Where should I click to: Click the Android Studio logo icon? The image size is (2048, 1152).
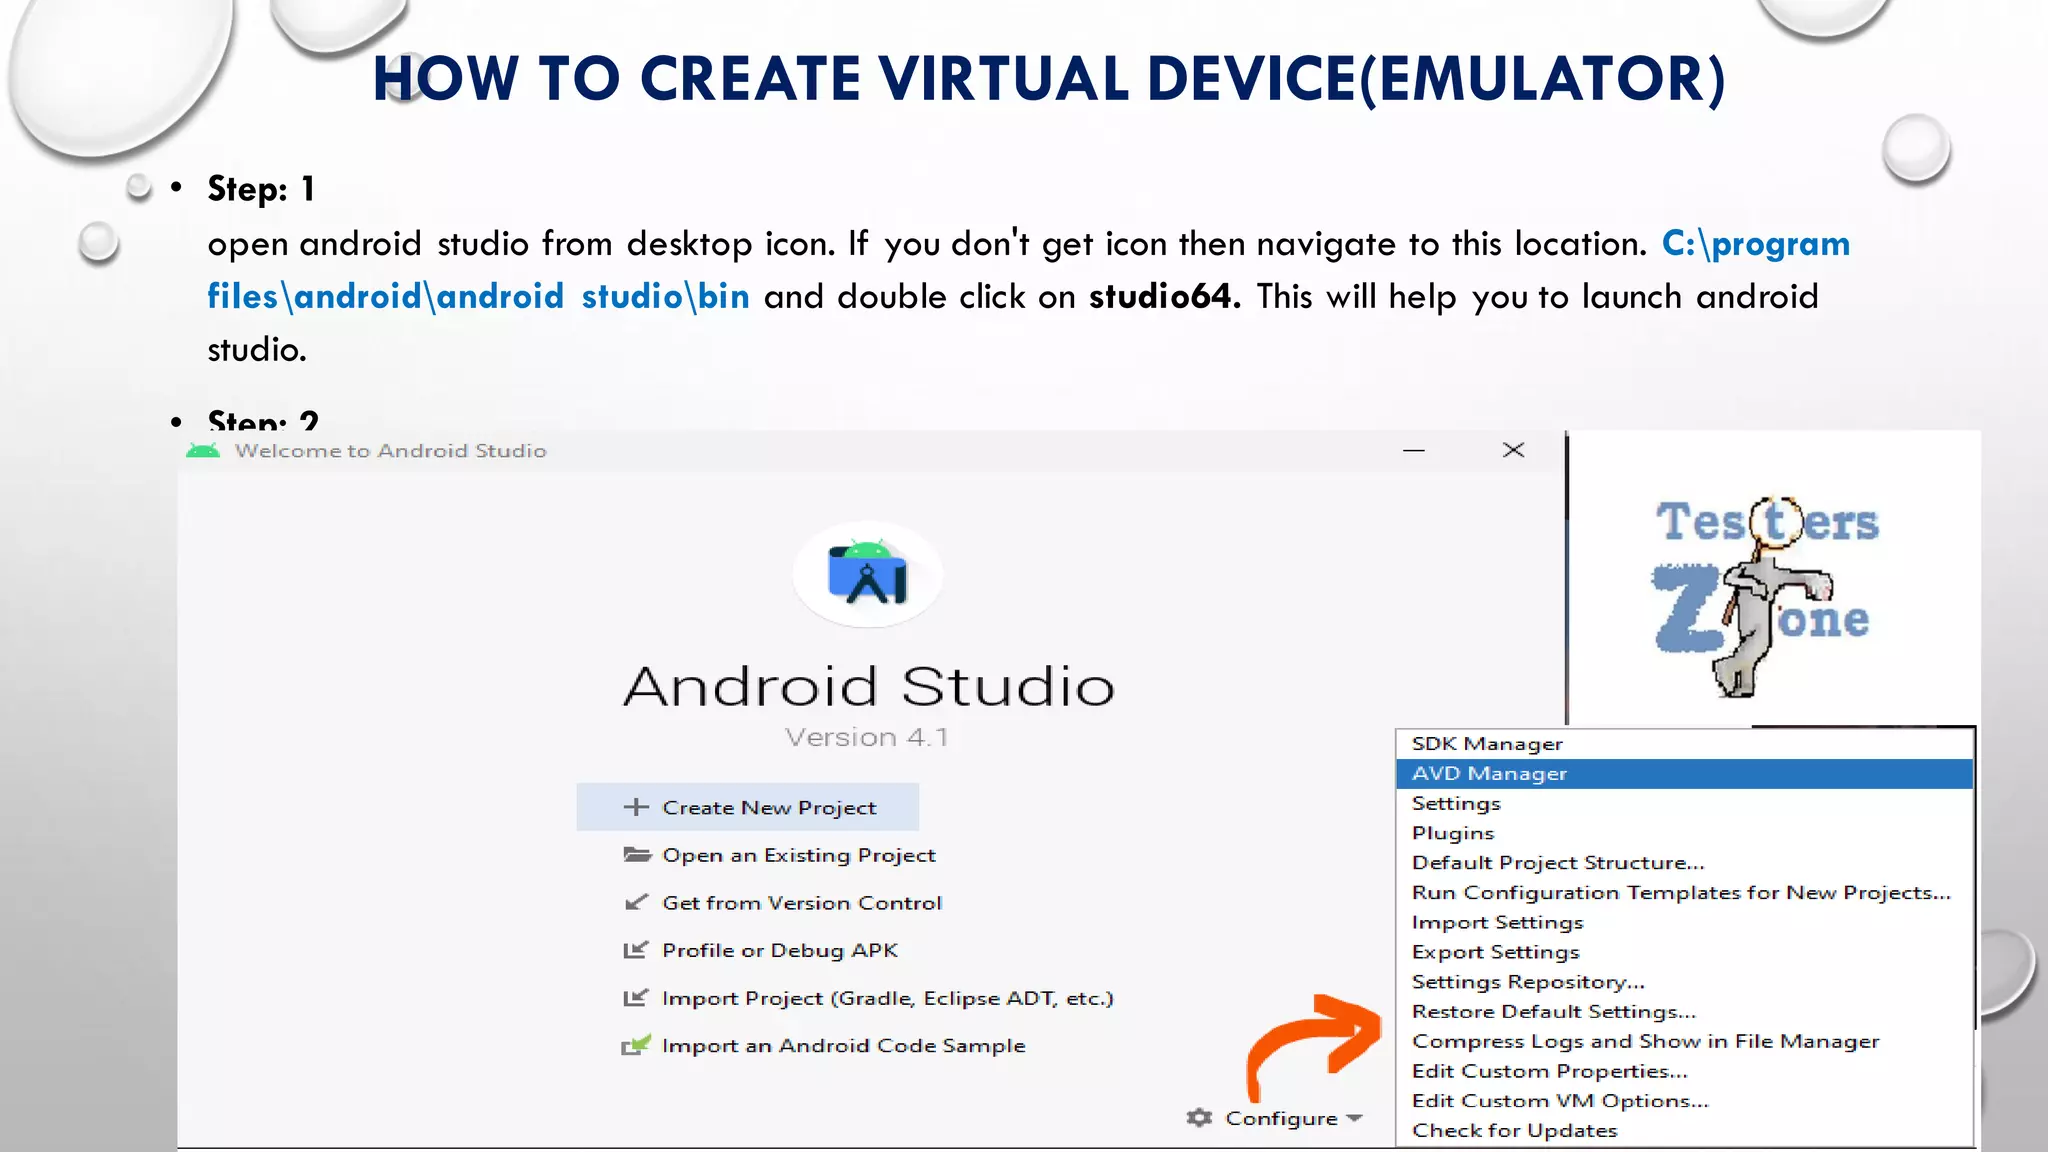click(x=867, y=573)
